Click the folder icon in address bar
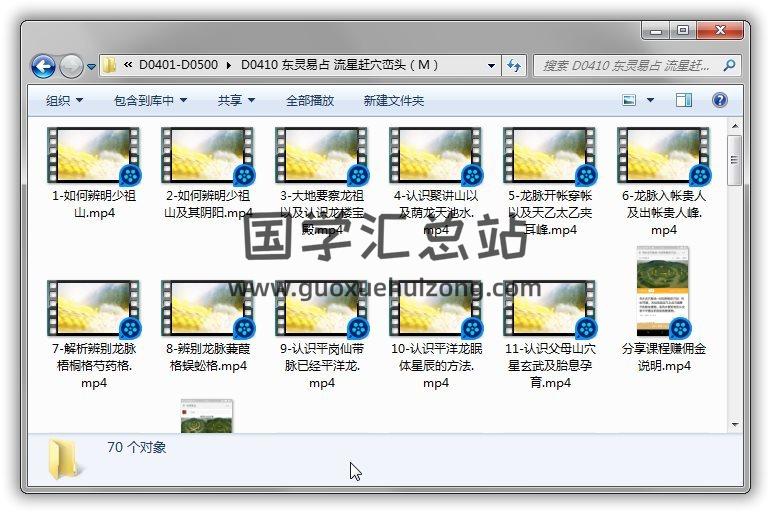The image size is (771, 514). pos(109,65)
